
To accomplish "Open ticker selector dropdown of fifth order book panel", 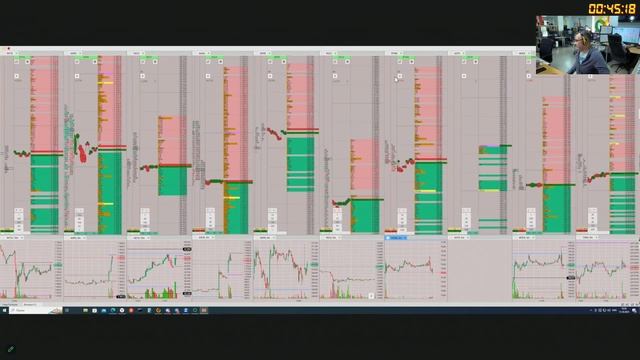I will point(264,53).
